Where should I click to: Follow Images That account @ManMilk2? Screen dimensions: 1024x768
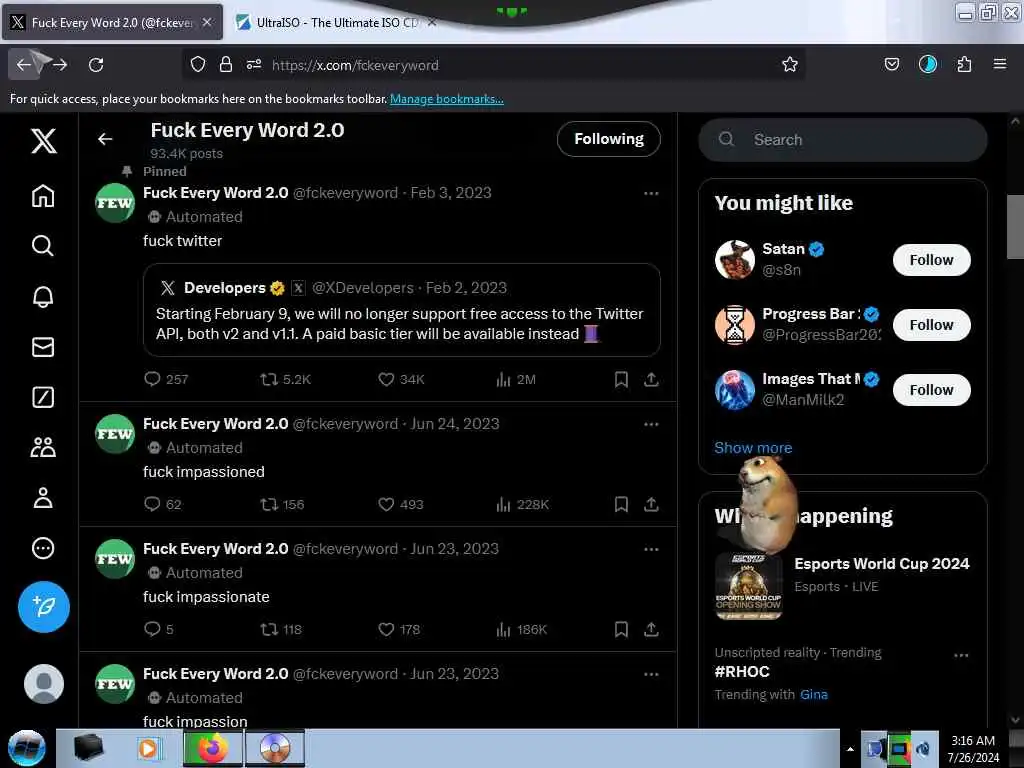pyautogui.click(x=931, y=390)
